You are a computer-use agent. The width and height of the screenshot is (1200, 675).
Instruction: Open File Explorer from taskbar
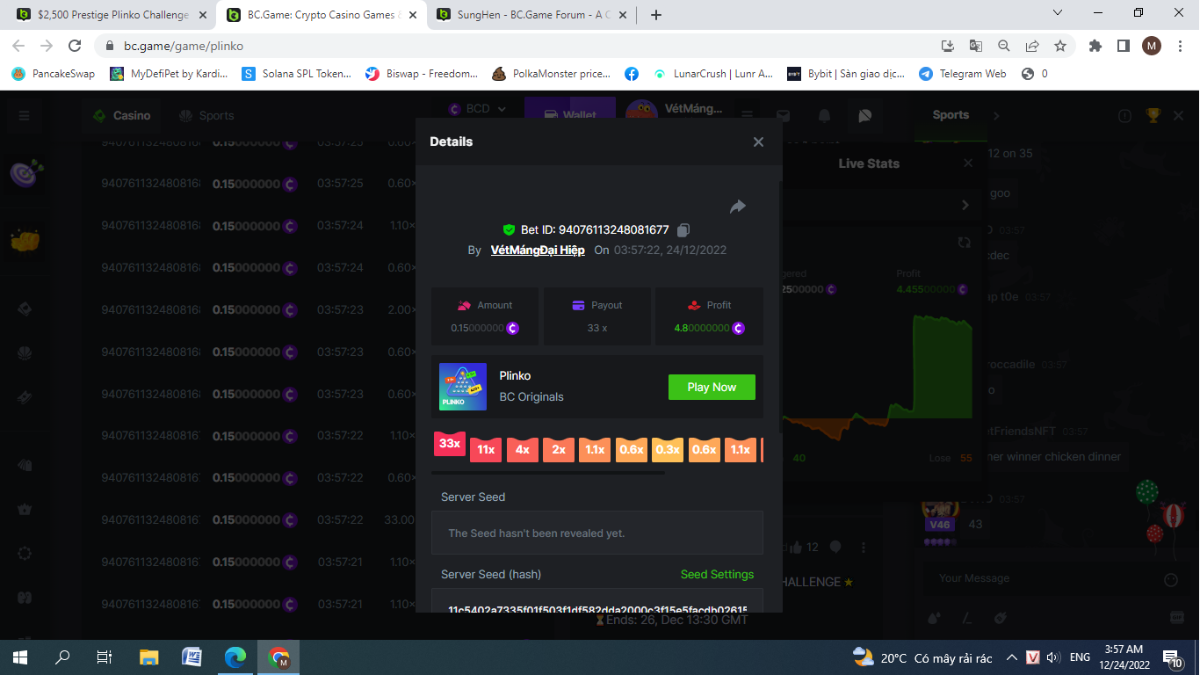pyautogui.click(x=149, y=657)
